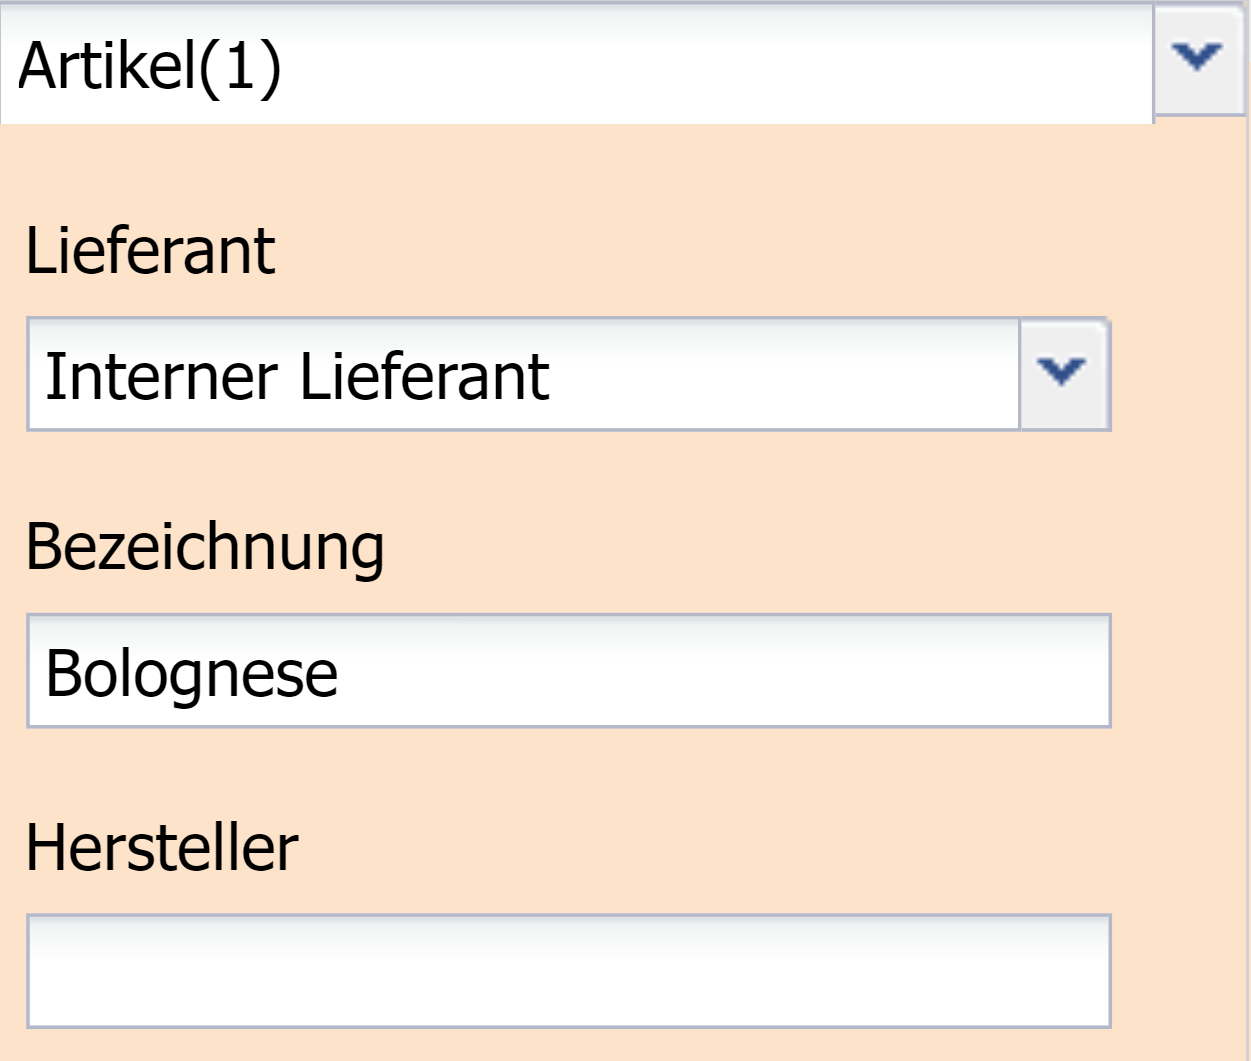Click the Bezeichnung label
This screenshot has height=1061, width=1251.
[204, 547]
